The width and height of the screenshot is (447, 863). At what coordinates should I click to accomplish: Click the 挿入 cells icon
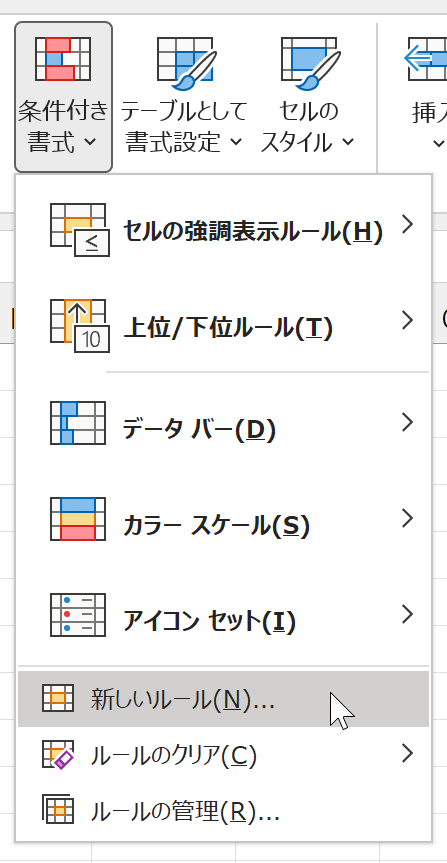[427, 59]
